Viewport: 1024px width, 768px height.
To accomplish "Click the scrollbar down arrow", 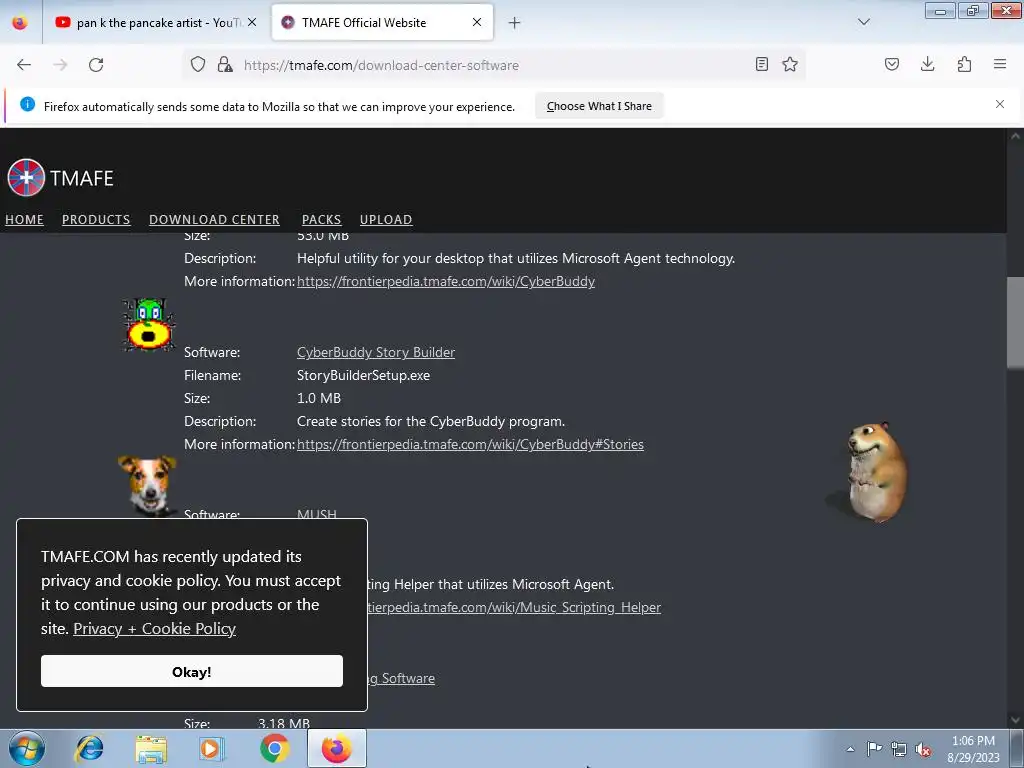I will [x=1015, y=720].
